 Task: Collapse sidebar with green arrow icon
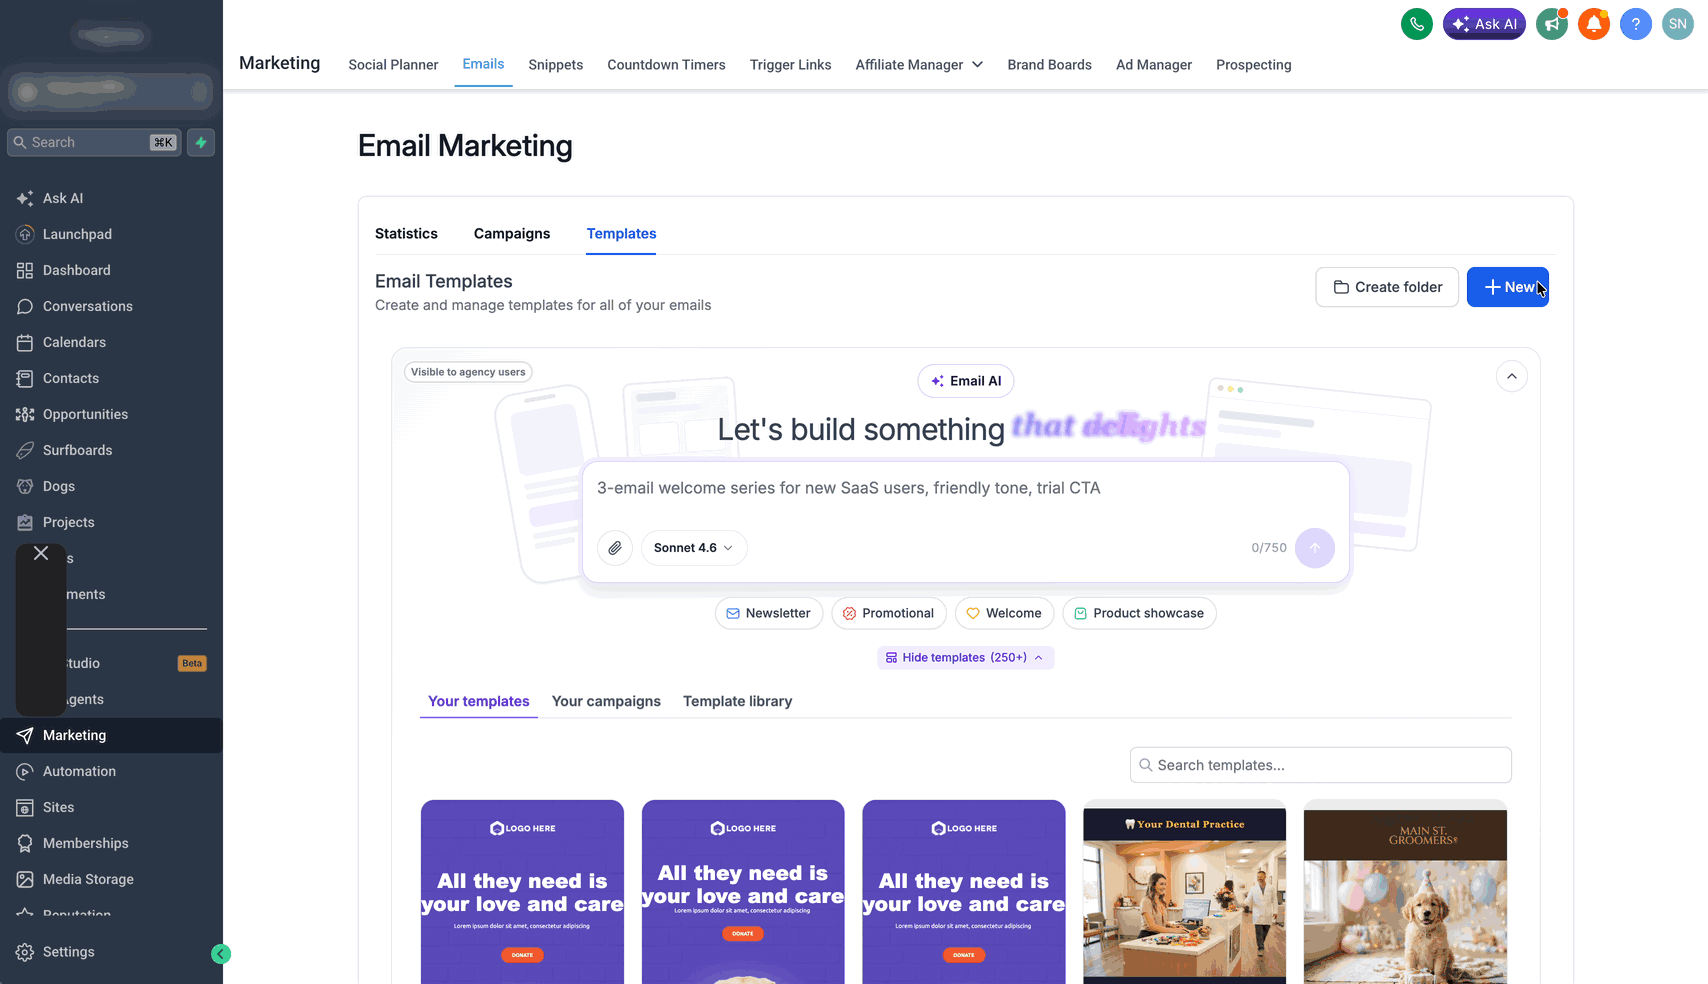pyautogui.click(x=221, y=954)
